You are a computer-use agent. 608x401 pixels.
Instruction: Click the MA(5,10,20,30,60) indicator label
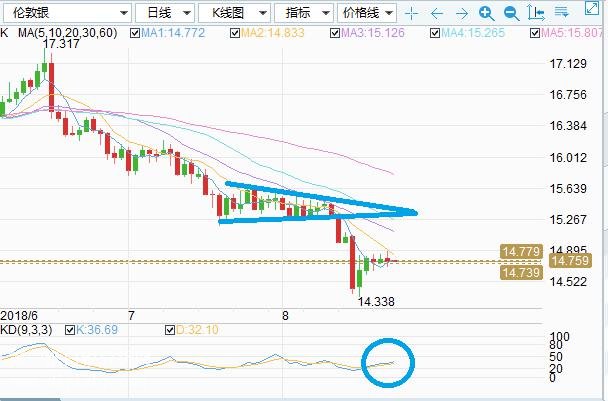(x=67, y=33)
